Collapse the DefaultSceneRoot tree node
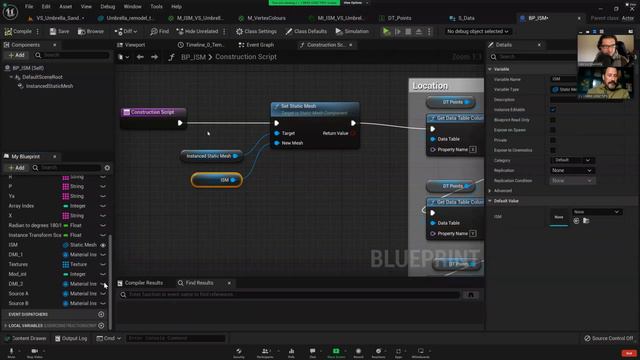This screenshot has width=640, height=360. point(11,77)
